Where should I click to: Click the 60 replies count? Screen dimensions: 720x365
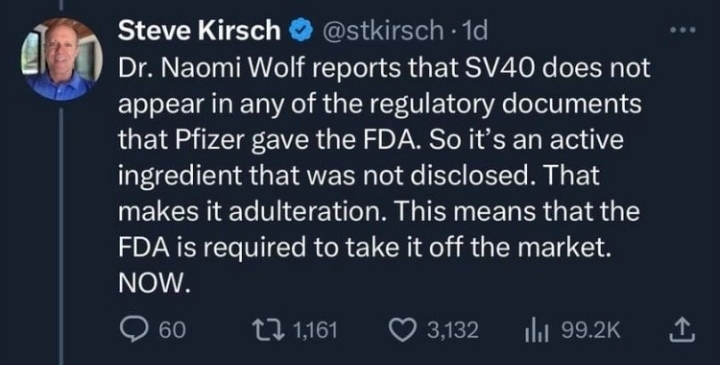click(172, 331)
